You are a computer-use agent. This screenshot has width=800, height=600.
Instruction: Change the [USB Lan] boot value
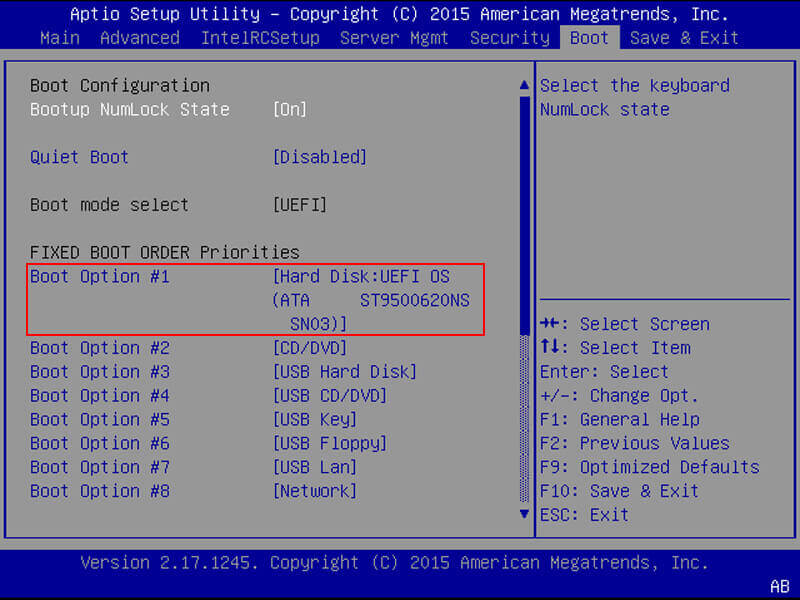(x=315, y=467)
